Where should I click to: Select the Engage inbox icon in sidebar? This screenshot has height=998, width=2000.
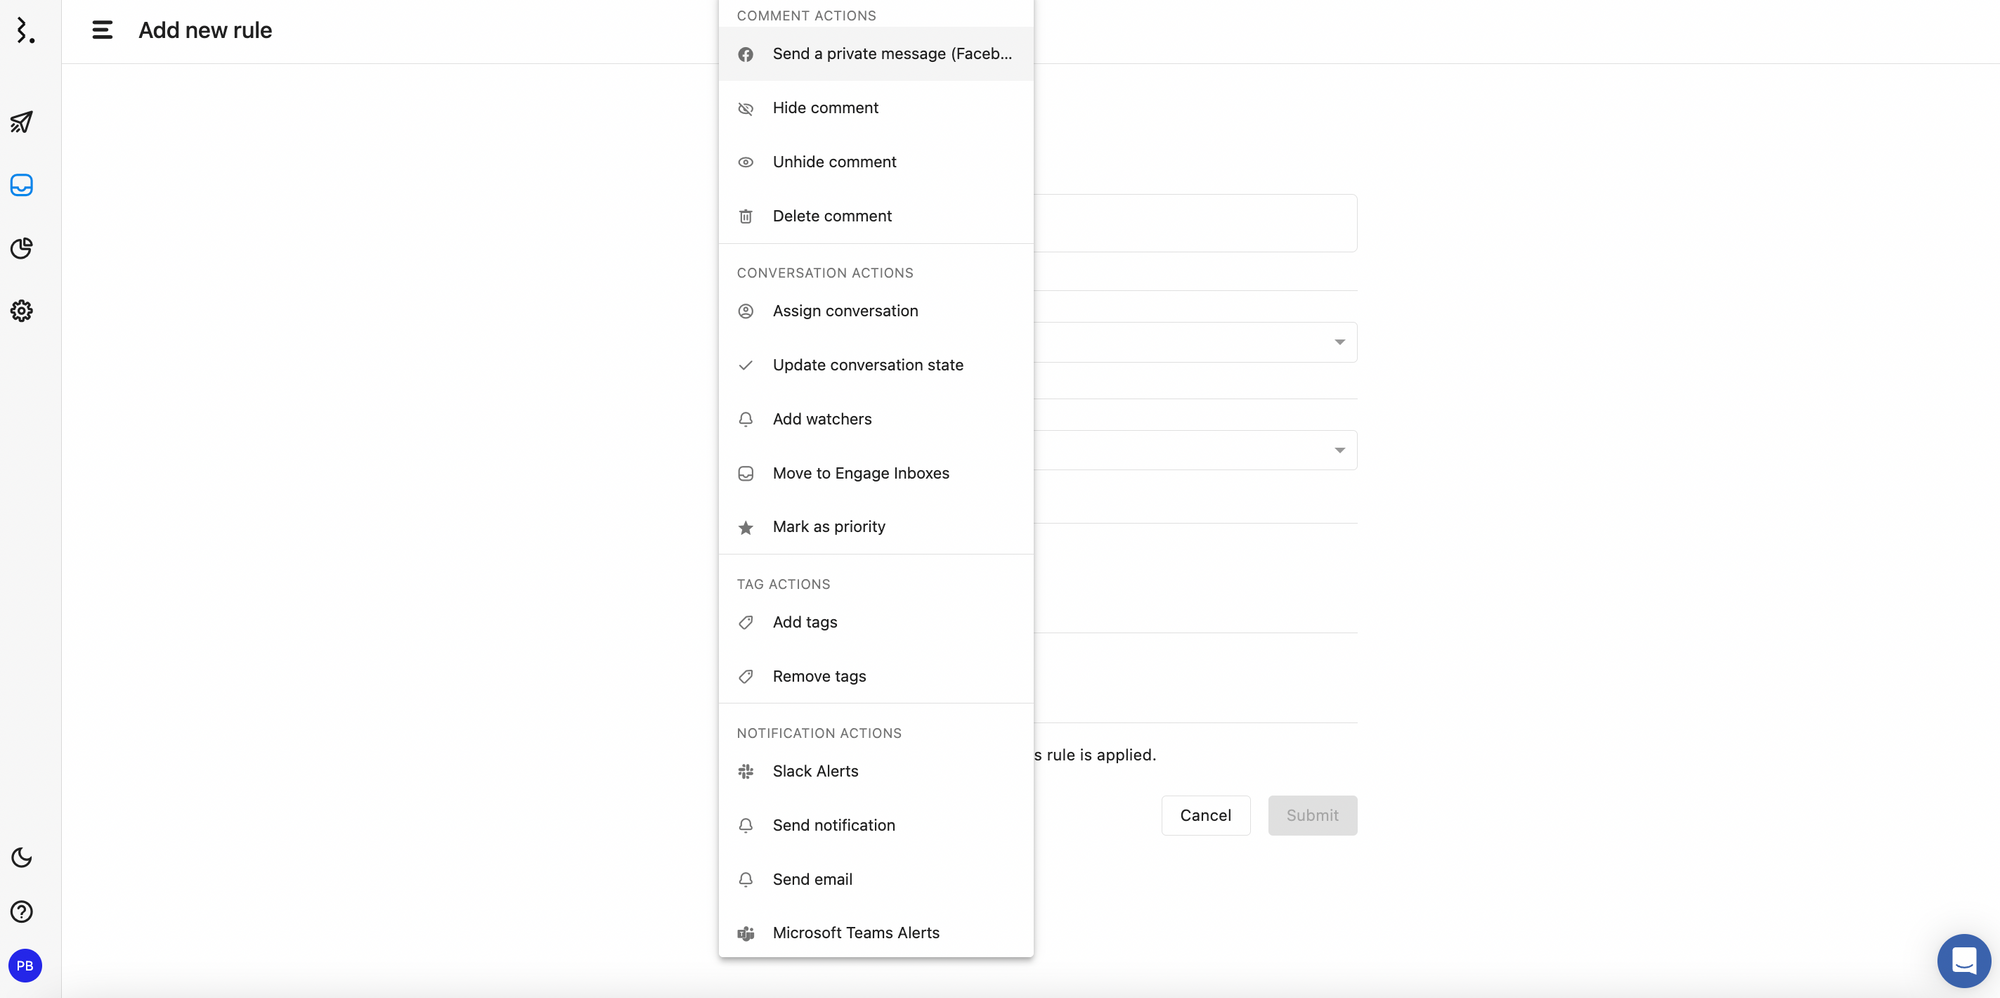pyautogui.click(x=21, y=185)
